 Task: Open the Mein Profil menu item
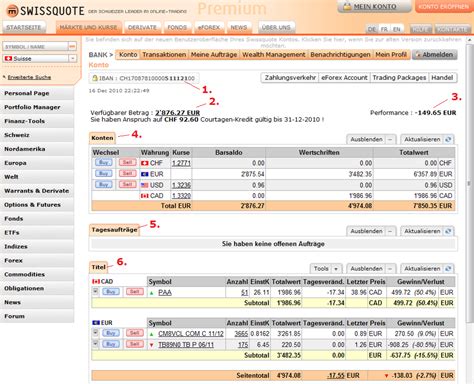pos(391,55)
